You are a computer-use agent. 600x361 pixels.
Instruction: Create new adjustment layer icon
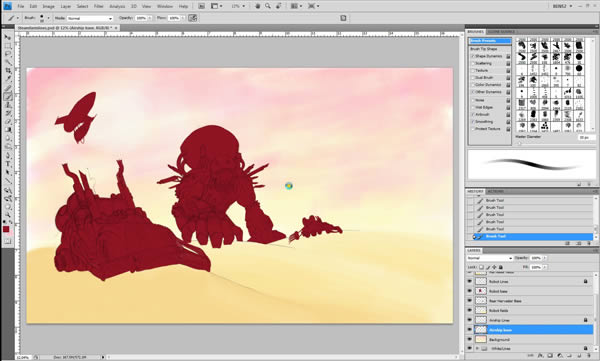coord(559,356)
